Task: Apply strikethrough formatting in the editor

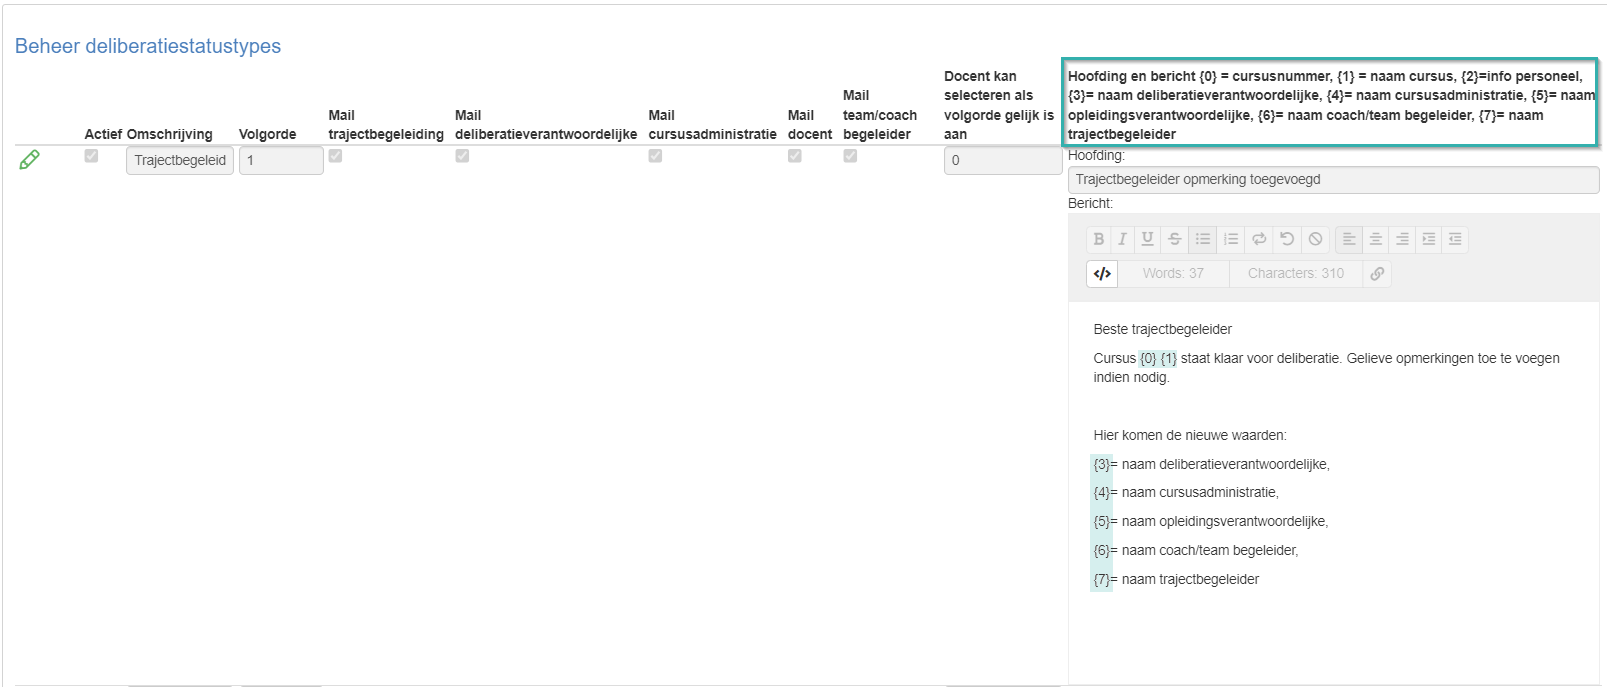Action: 1175,239
